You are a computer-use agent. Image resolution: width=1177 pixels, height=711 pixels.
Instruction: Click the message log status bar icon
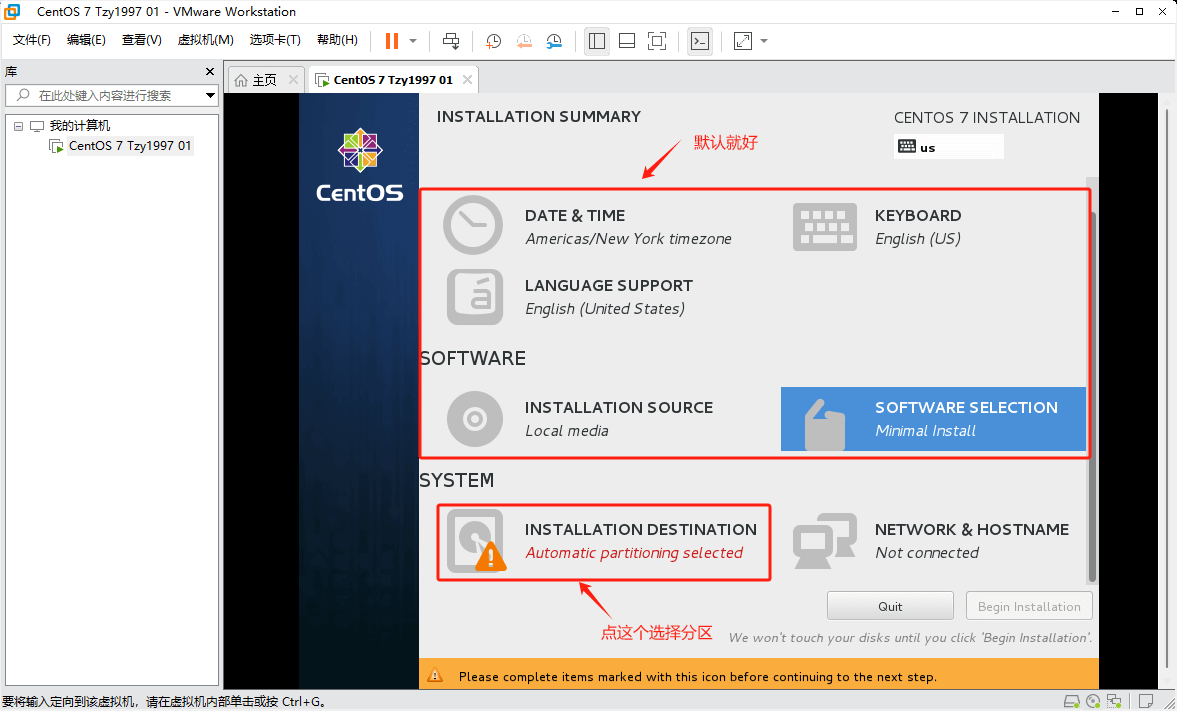(x=1145, y=701)
